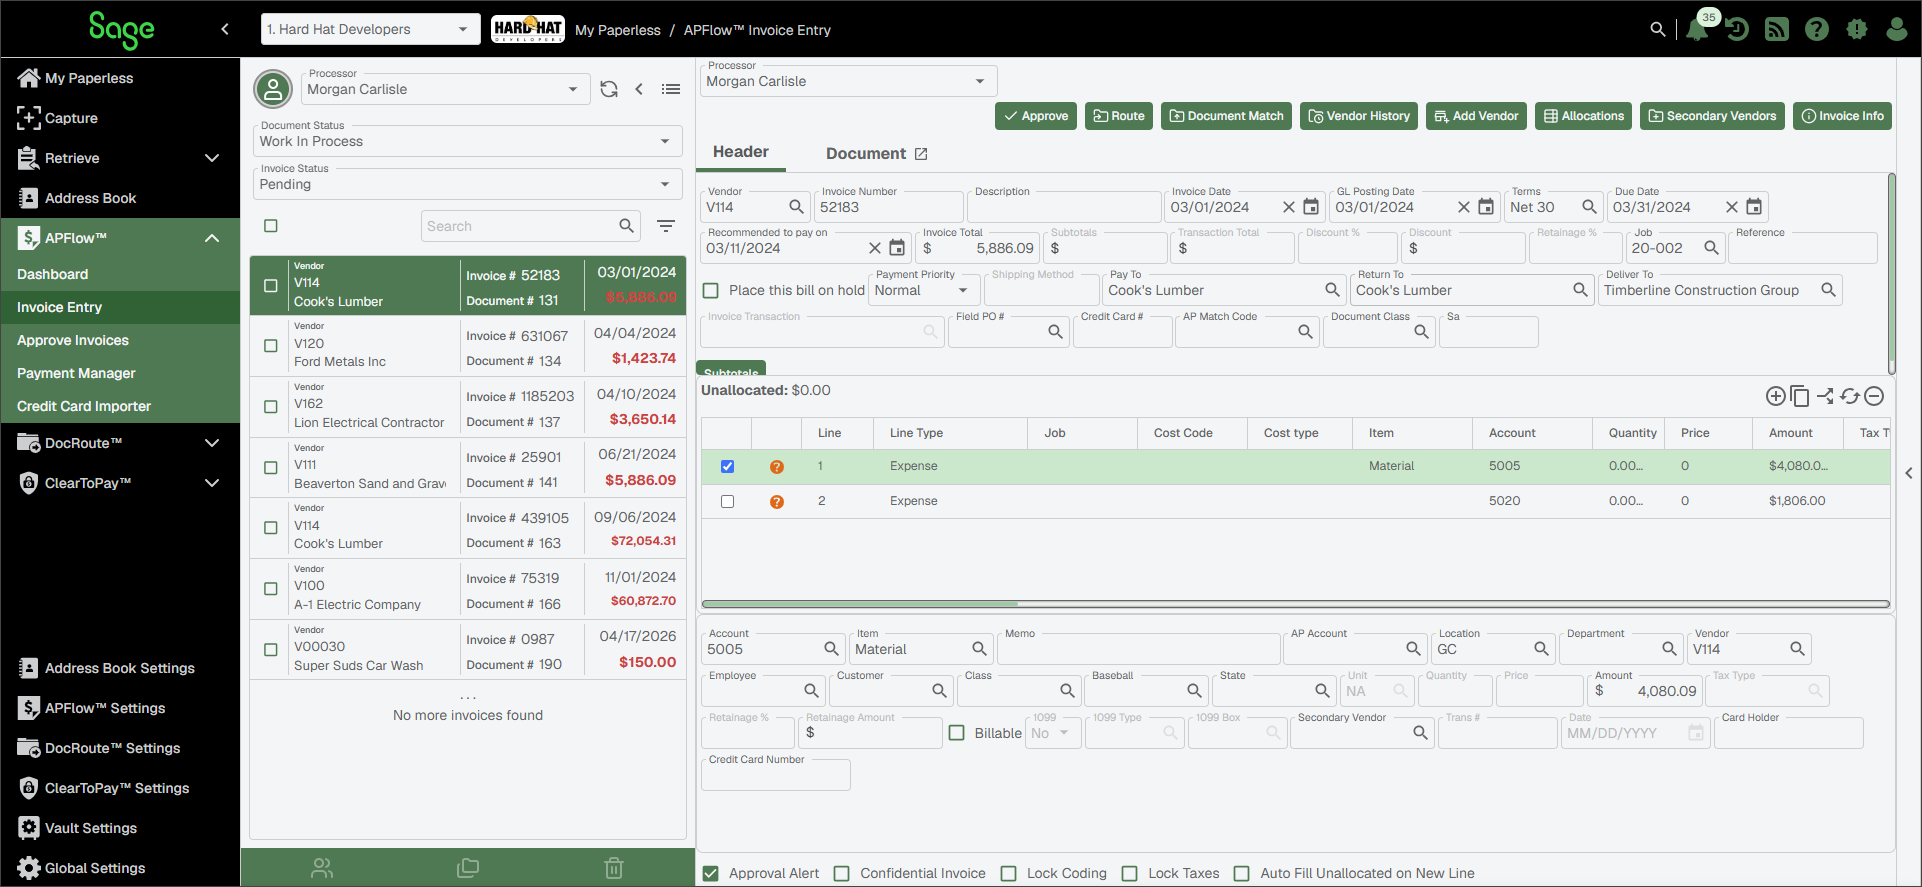Open Invoice Status Pending dropdown
The image size is (1922, 887).
(x=467, y=184)
